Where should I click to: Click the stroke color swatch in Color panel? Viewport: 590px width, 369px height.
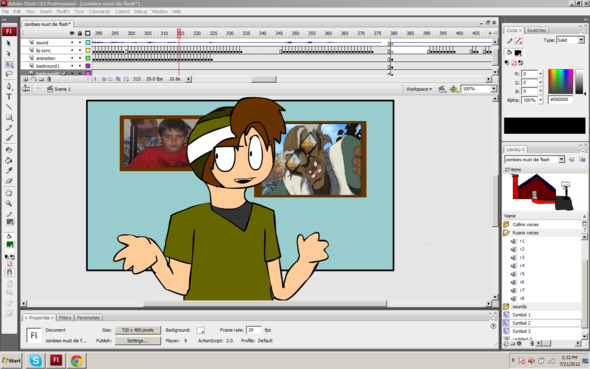coord(519,41)
